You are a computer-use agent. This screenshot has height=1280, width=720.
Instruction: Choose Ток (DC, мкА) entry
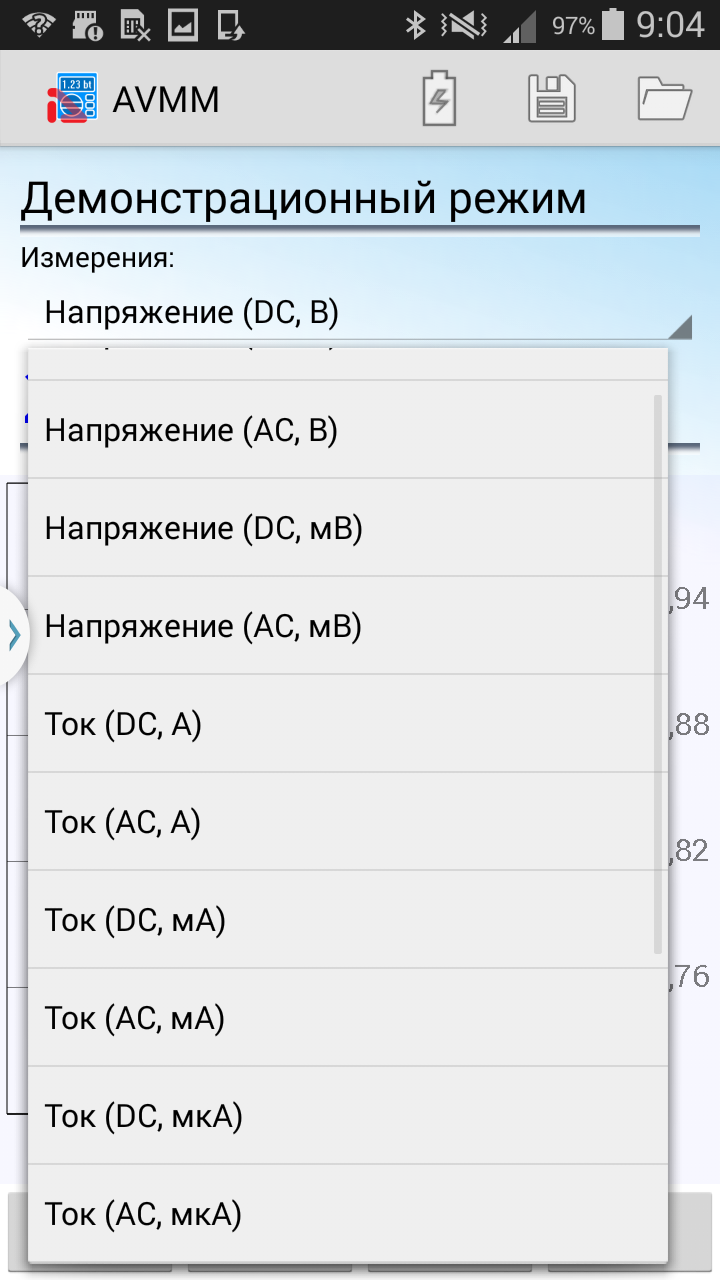pos(348,1116)
